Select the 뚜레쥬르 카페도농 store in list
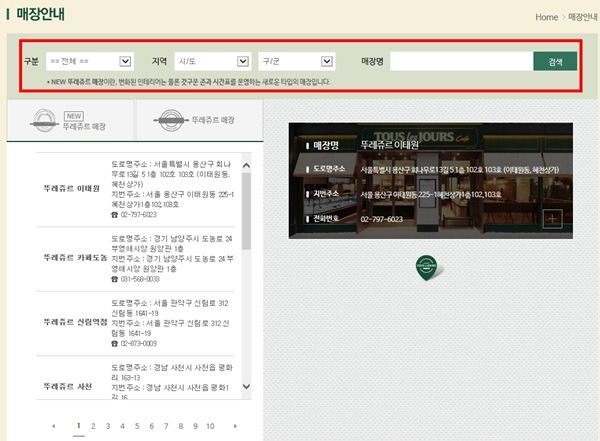Image resolution: width=600 pixels, height=441 pixels. [75, 258]
